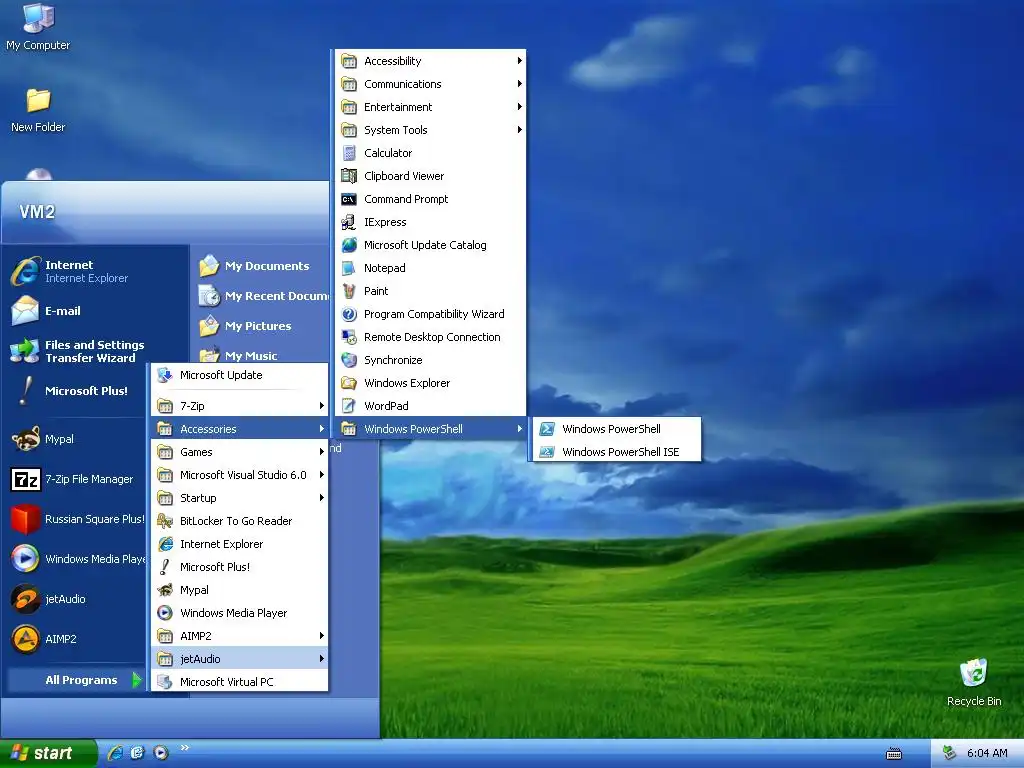Launch Internet Explorer from Quick Launch
The image size is (1024, 768).
115,753
